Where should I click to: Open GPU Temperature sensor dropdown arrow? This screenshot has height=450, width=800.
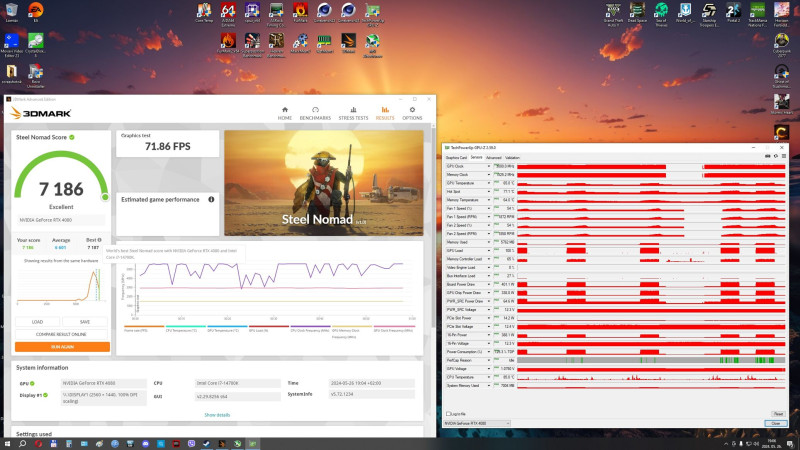489,183
